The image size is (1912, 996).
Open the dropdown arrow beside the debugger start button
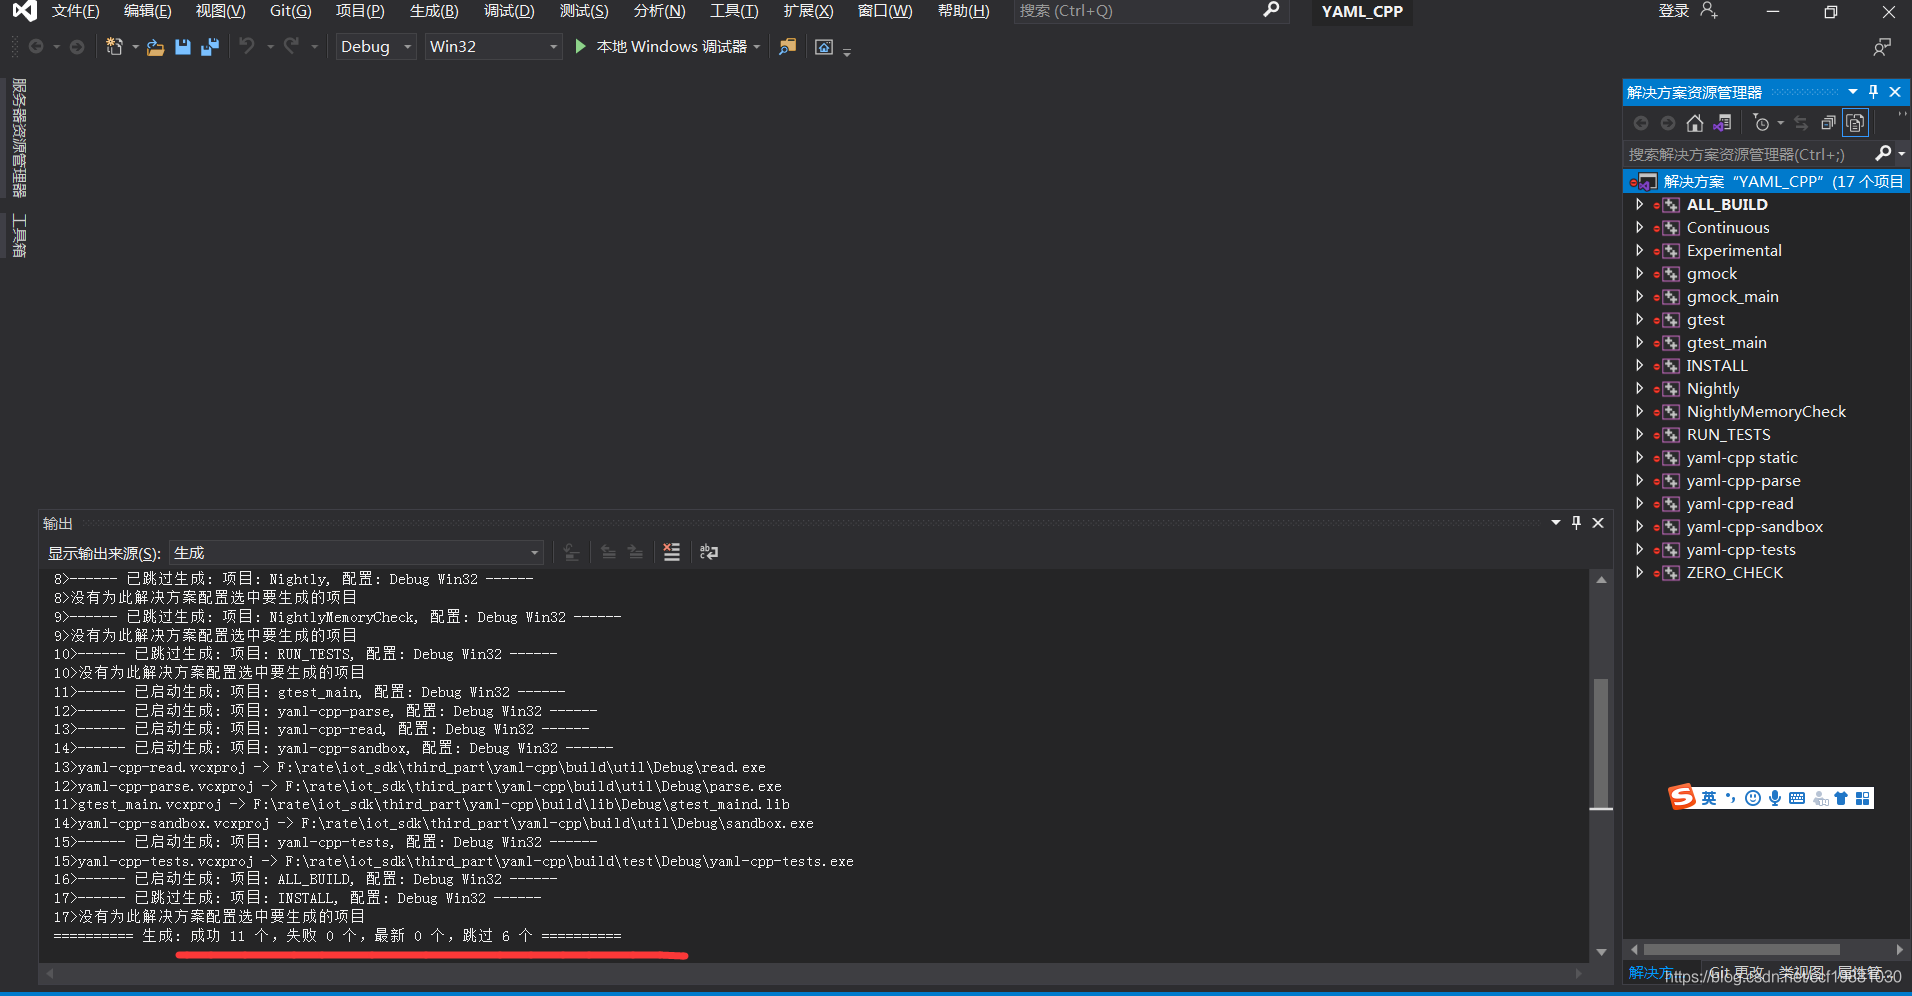coord(757,47)
